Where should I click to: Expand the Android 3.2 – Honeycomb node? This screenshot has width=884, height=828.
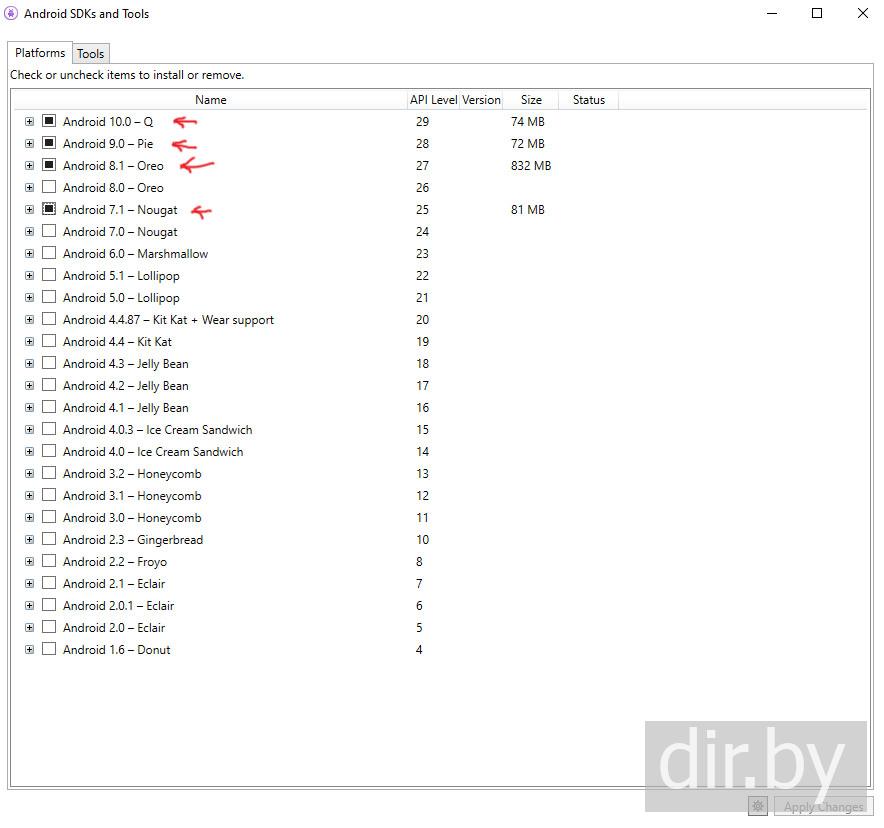[29, 473]
